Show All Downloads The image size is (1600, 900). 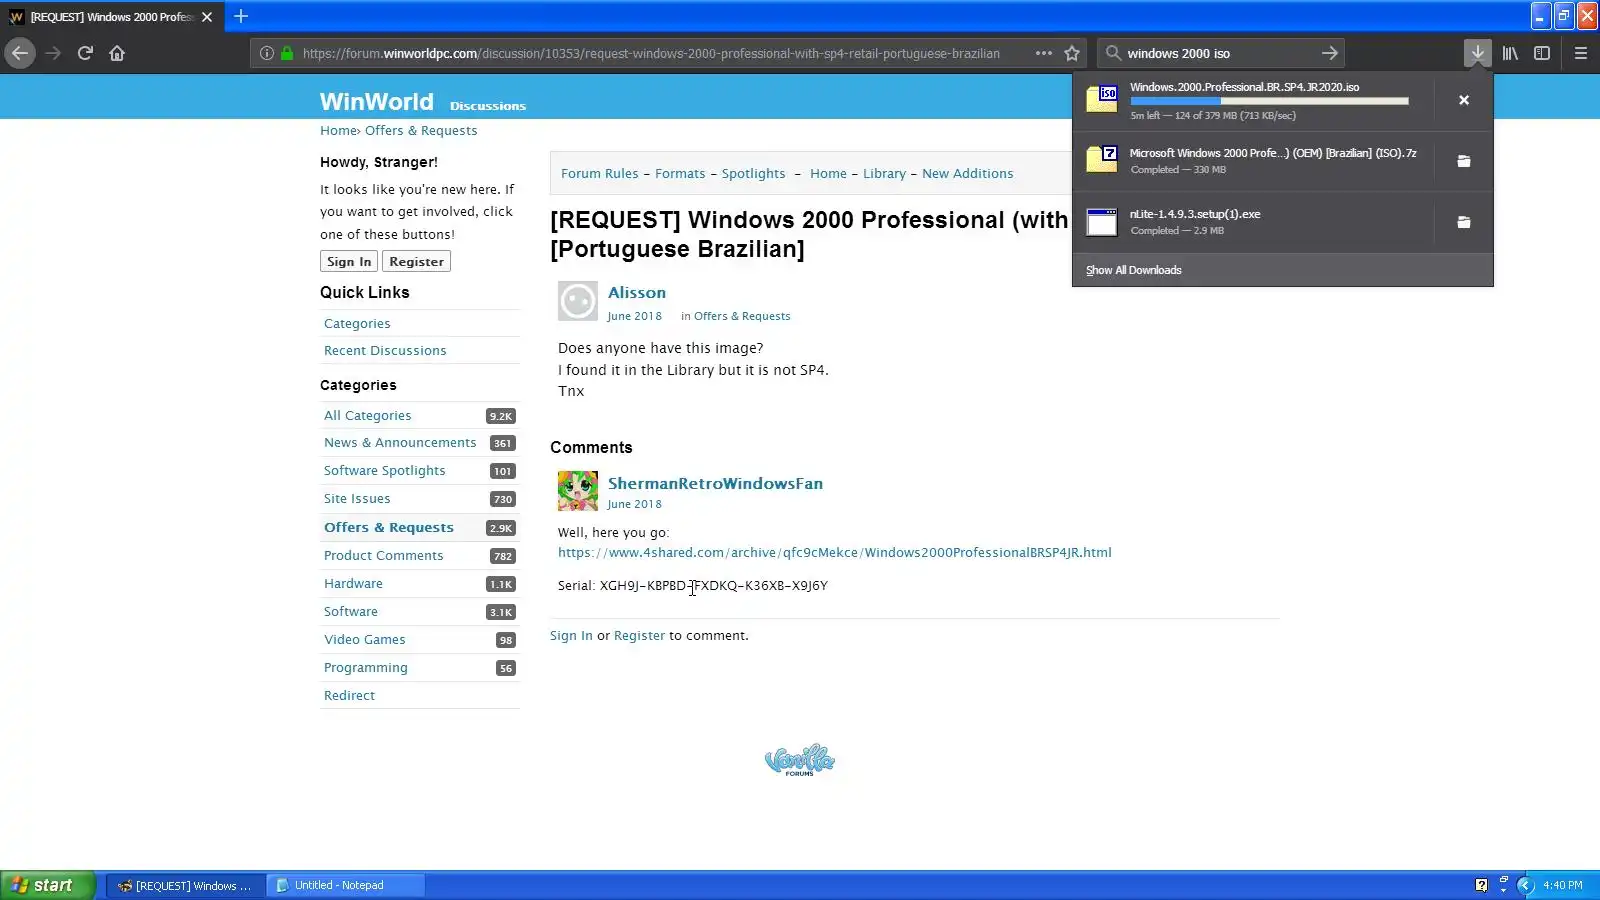pyautogui.click(x=1133, y=270)
